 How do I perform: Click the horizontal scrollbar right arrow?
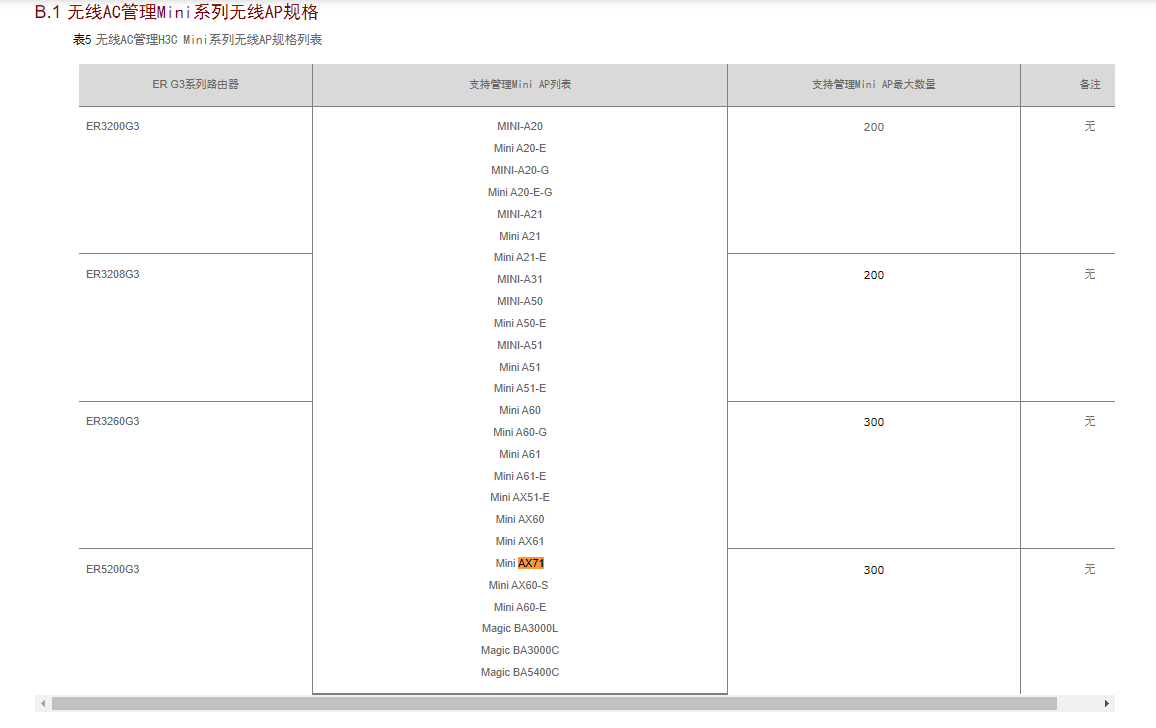(1107, 704)
